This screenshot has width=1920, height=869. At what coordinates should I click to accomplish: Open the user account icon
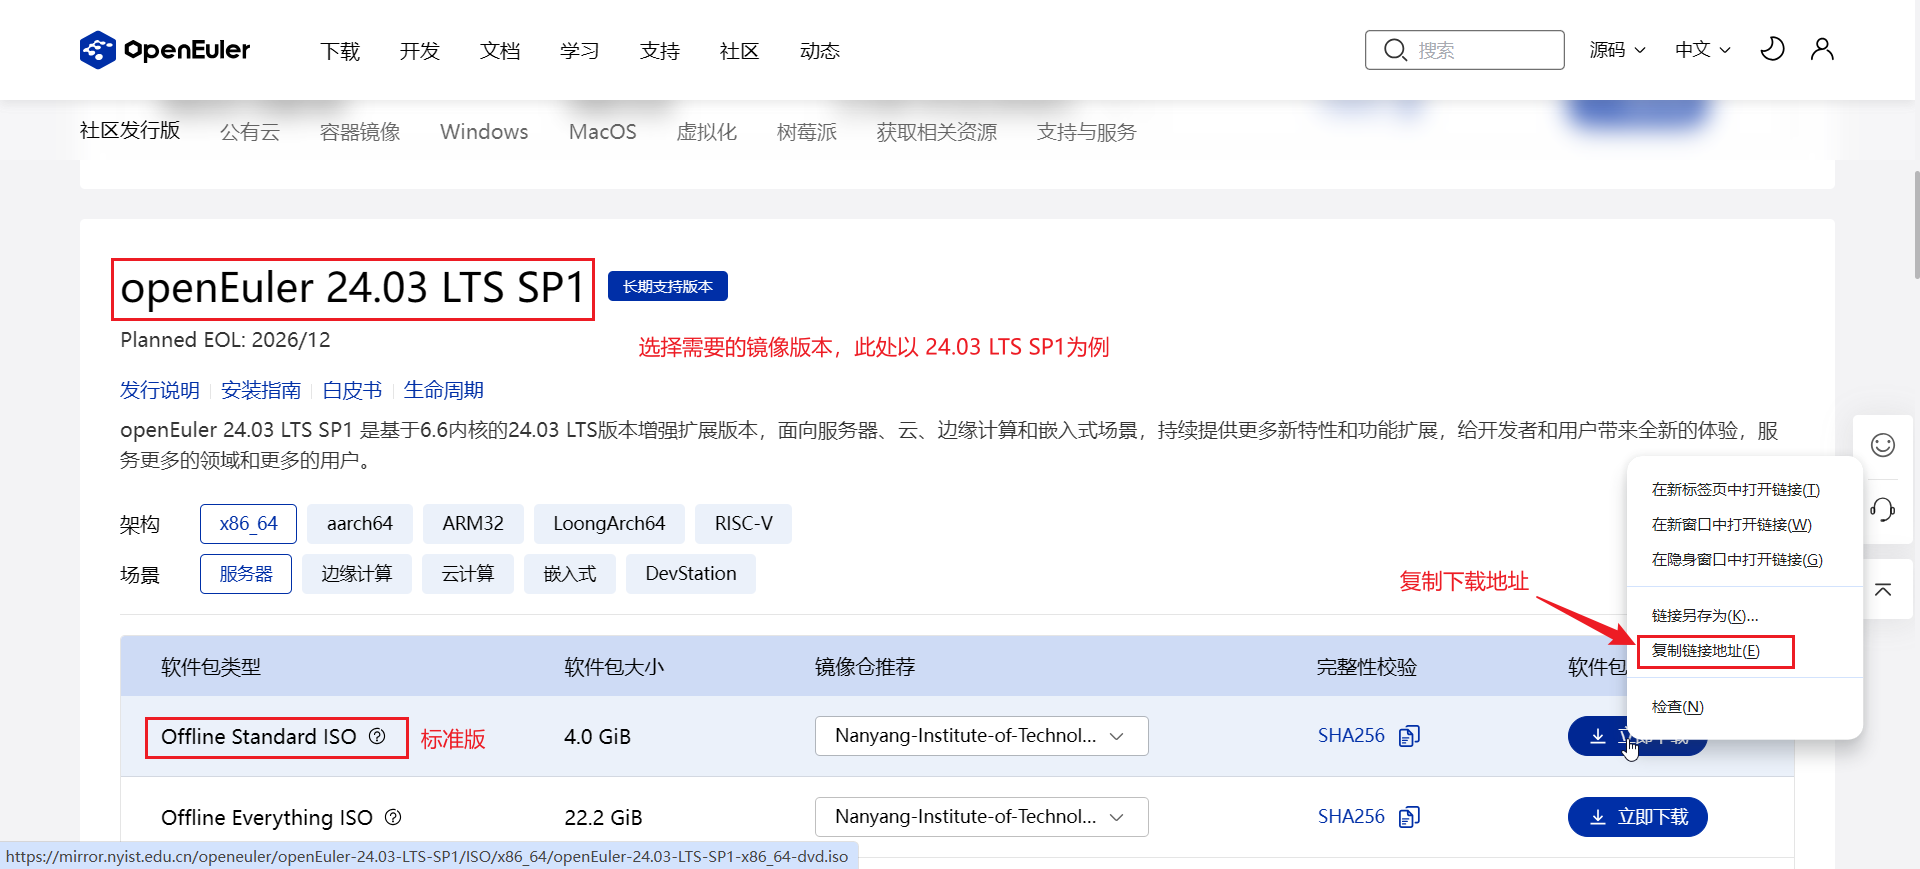tap(1822, 49)
